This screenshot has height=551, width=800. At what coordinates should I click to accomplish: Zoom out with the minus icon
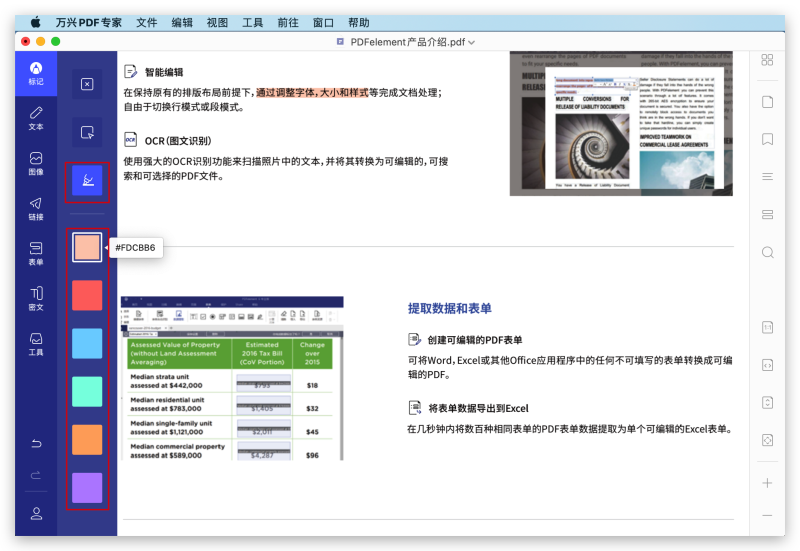[767, 516]
